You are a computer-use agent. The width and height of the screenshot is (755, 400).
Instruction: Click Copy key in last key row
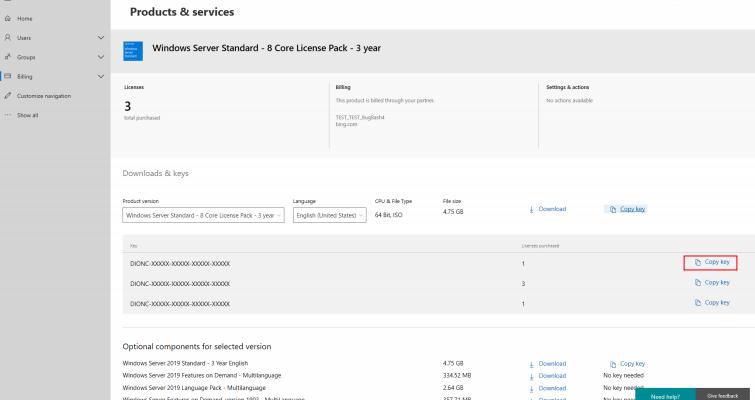coord(717,302)
